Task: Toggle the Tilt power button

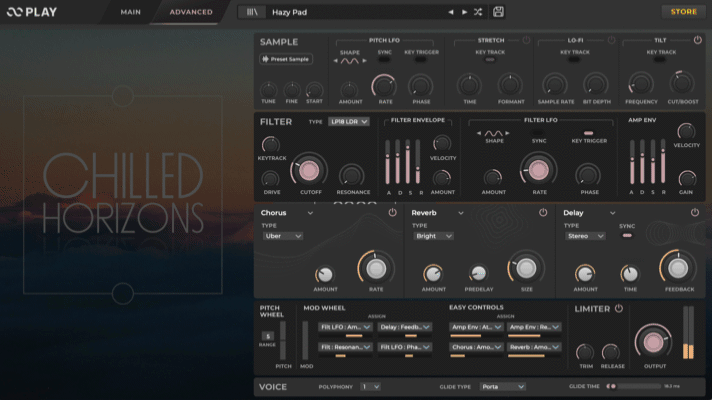Action: pos(698,40)
